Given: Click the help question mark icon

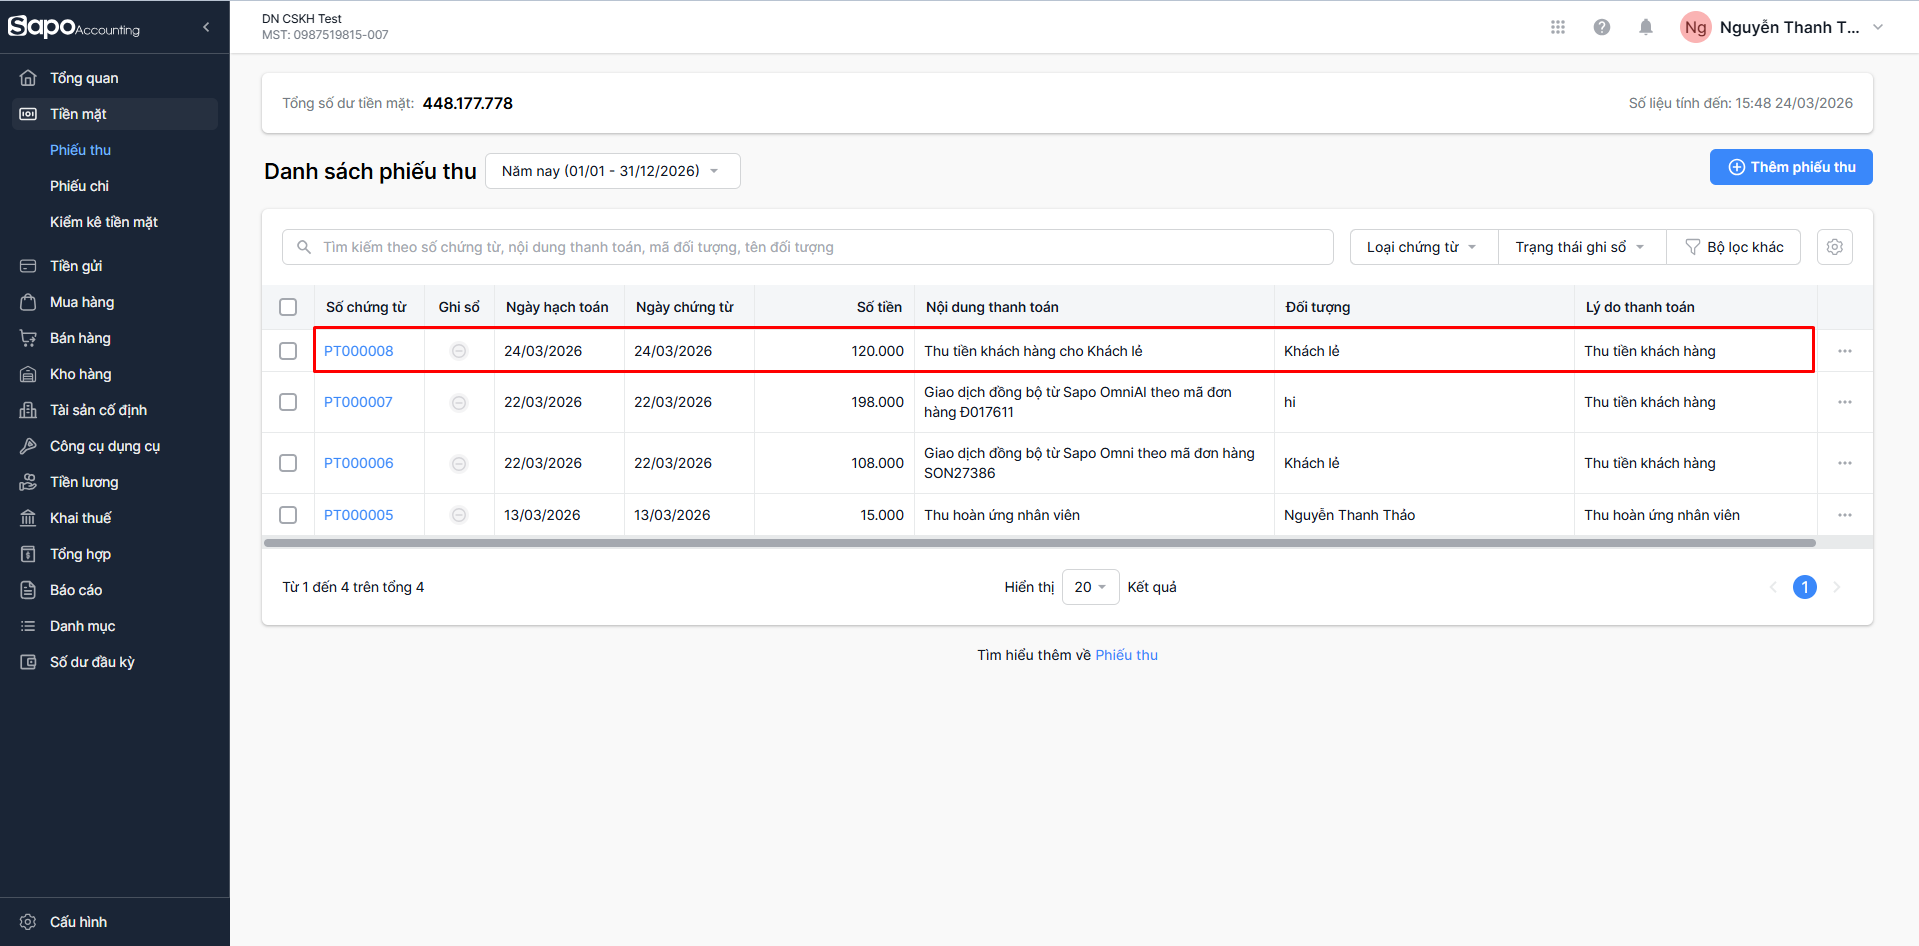Looking at the screenshot, I should point(1601,27).
